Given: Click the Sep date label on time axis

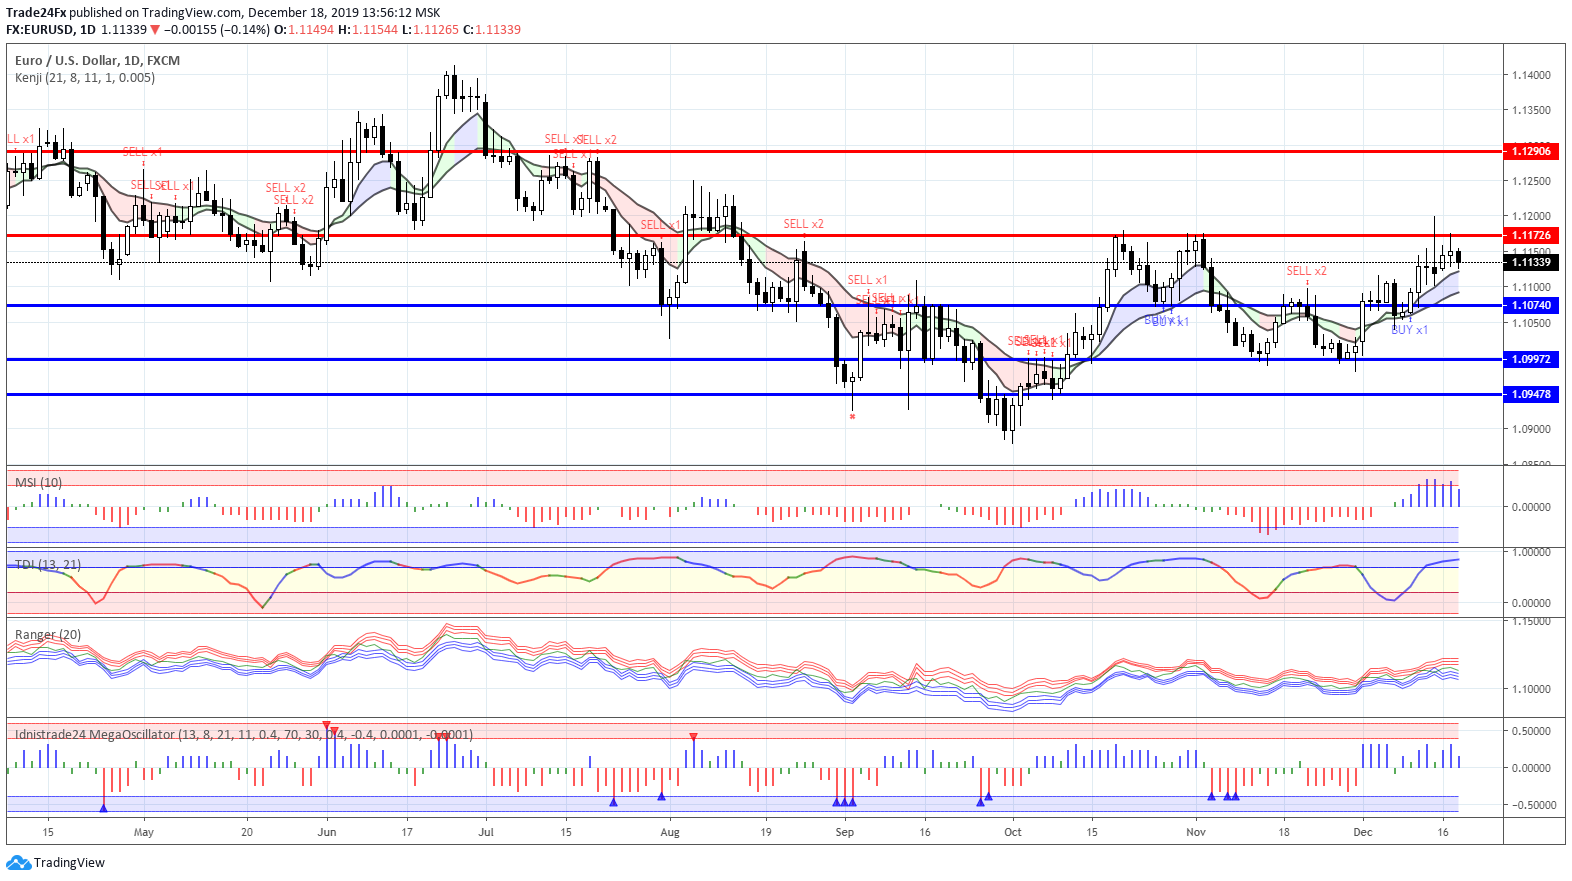Looking at the screenshot, I should click(845, 832).
